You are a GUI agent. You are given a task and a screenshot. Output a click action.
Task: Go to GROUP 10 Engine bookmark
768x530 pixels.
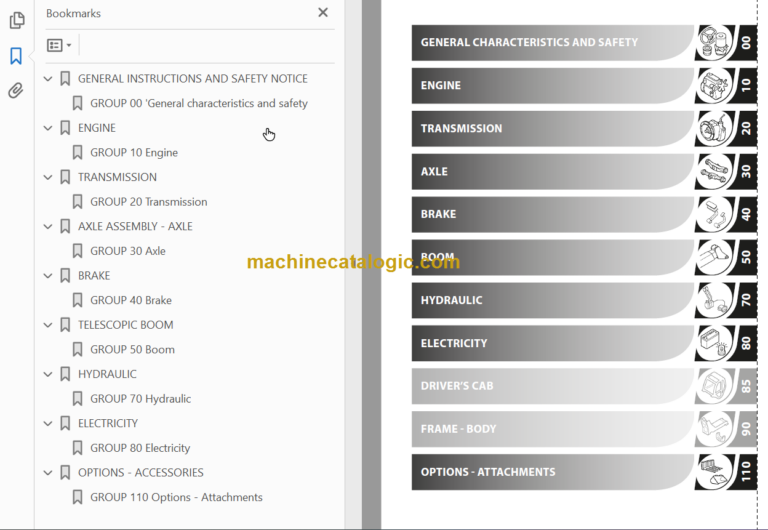tap(134, 153)
